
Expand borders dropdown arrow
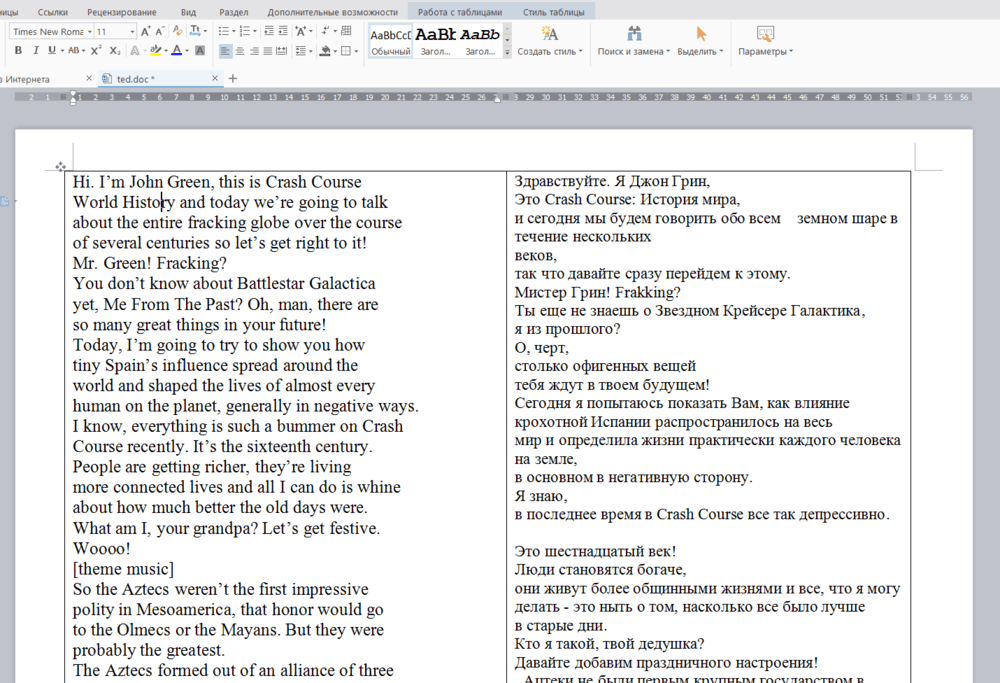point(356,51)
